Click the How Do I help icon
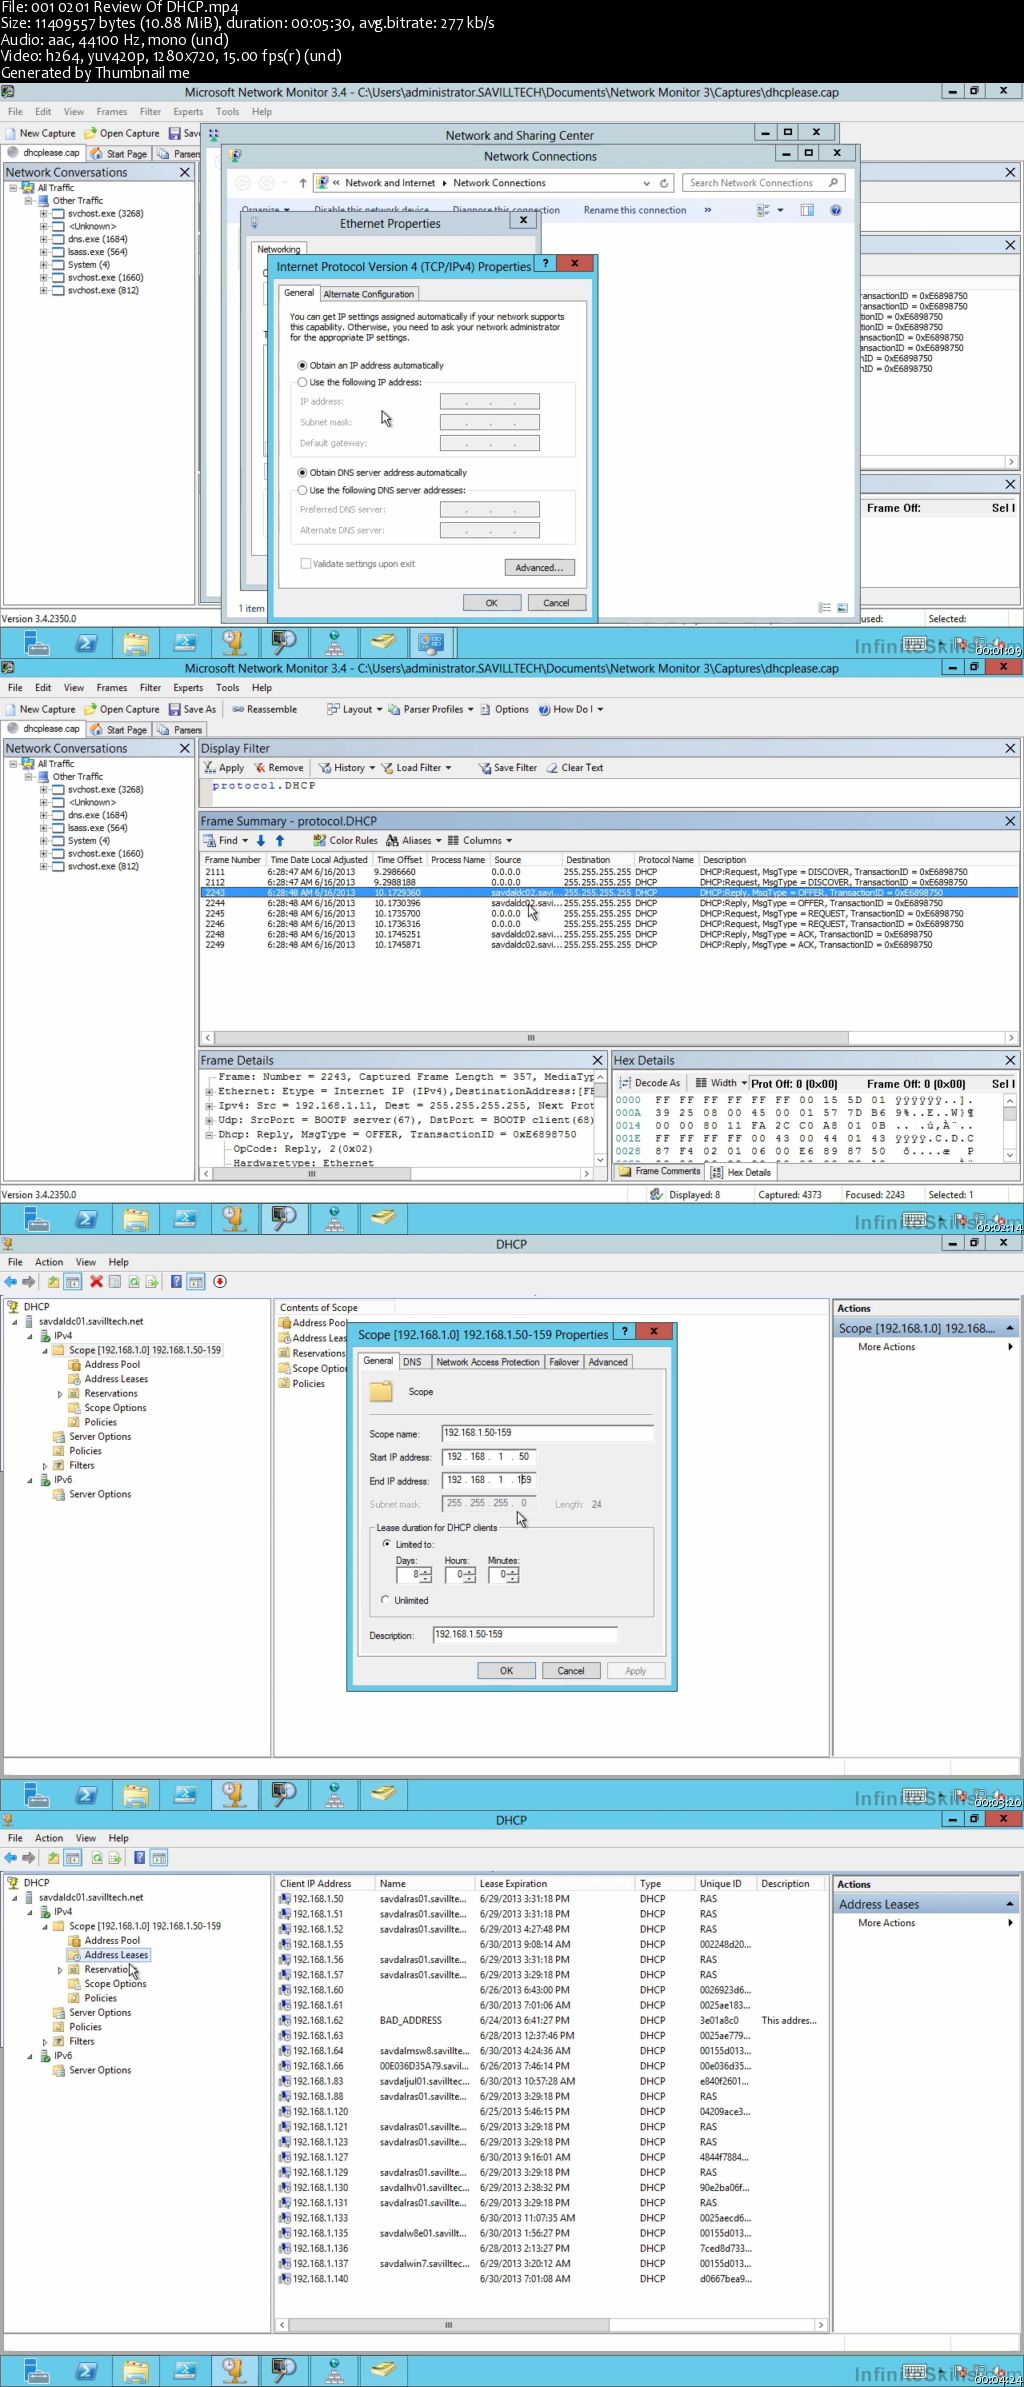 545,709
